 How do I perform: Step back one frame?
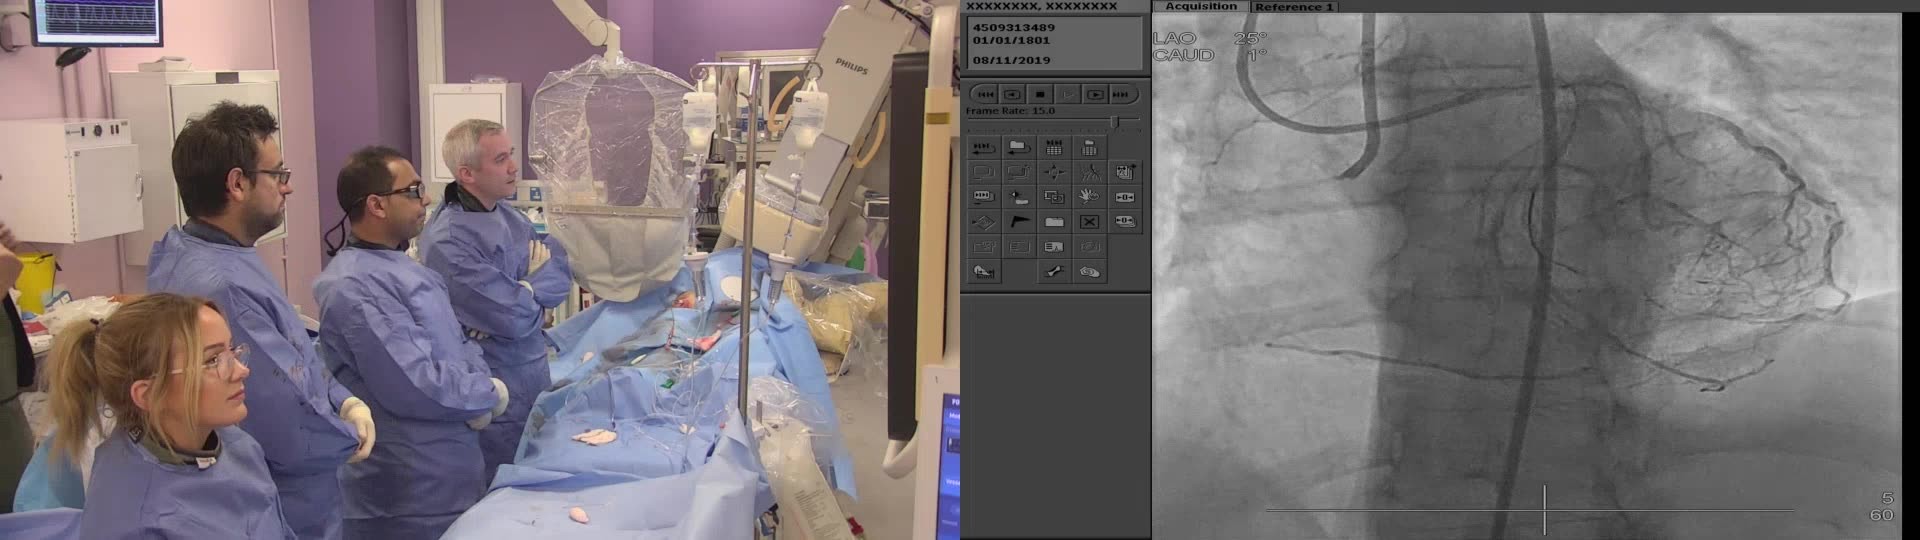click(1013, 94)
